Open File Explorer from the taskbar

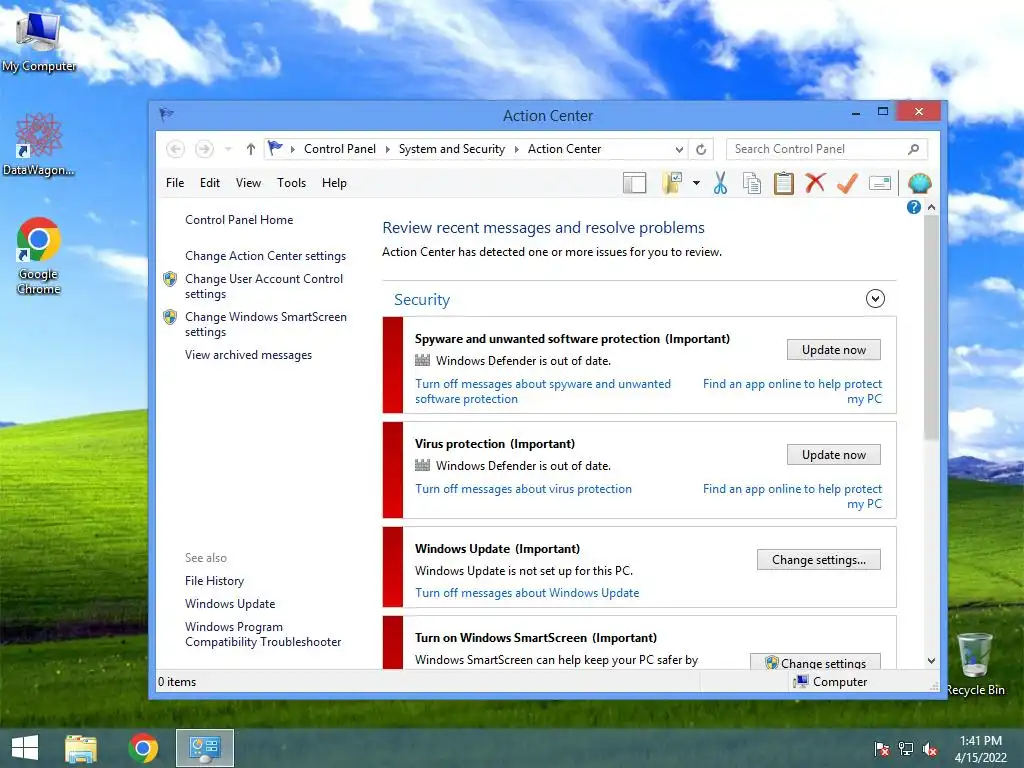(81, 748)
